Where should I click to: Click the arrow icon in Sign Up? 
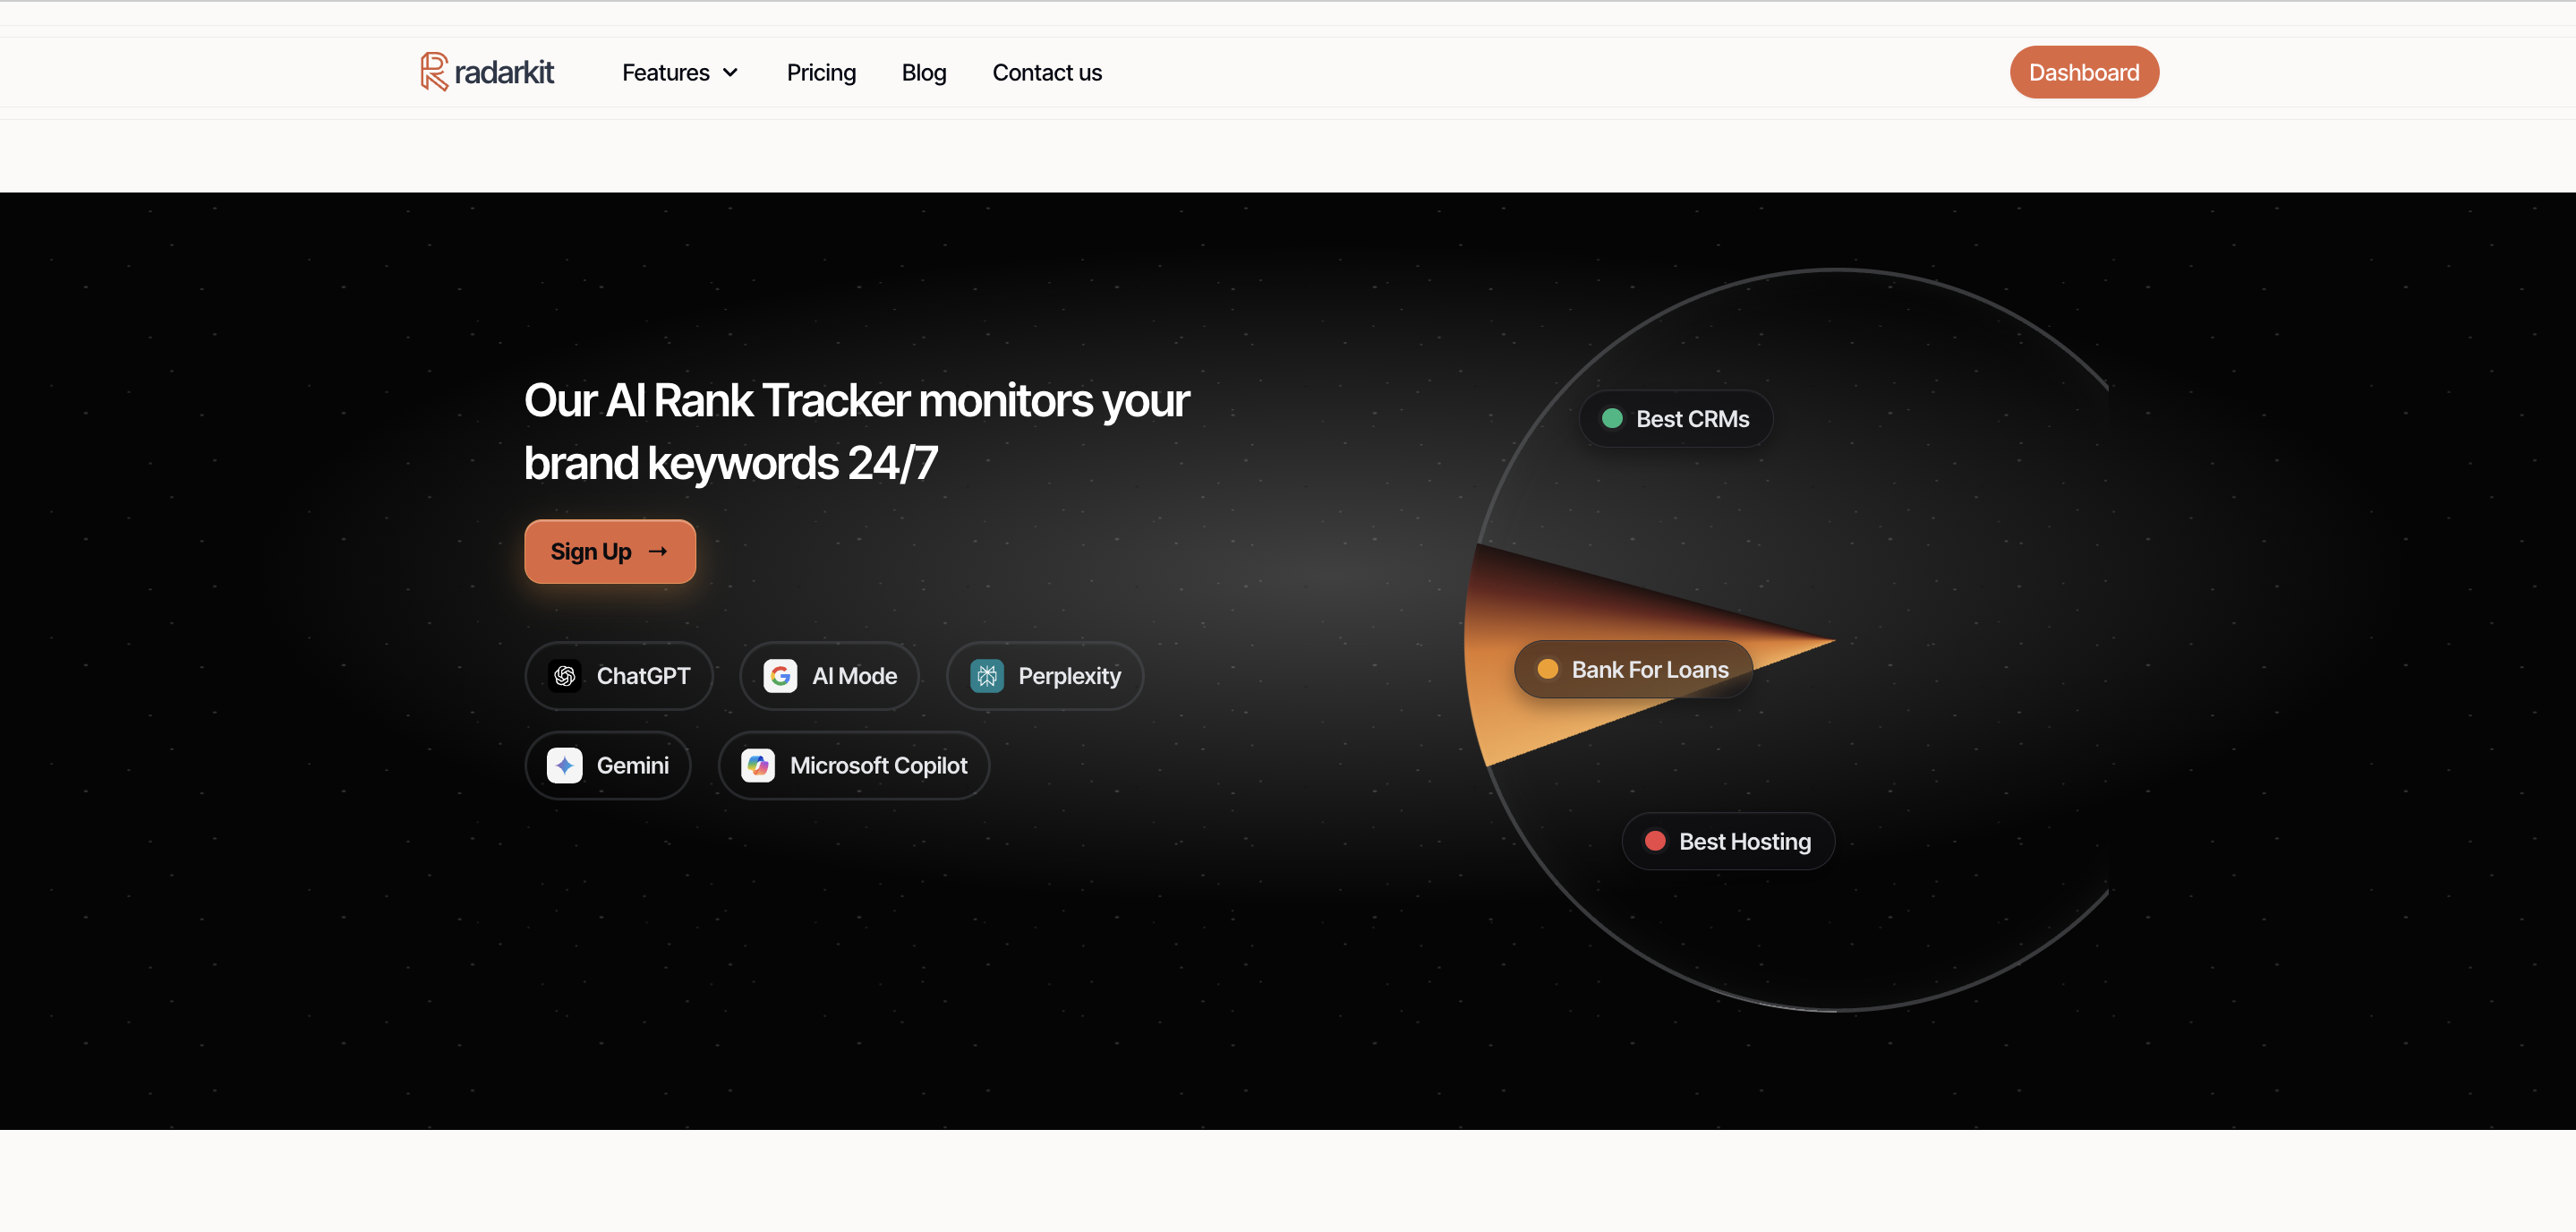(657, 551)
